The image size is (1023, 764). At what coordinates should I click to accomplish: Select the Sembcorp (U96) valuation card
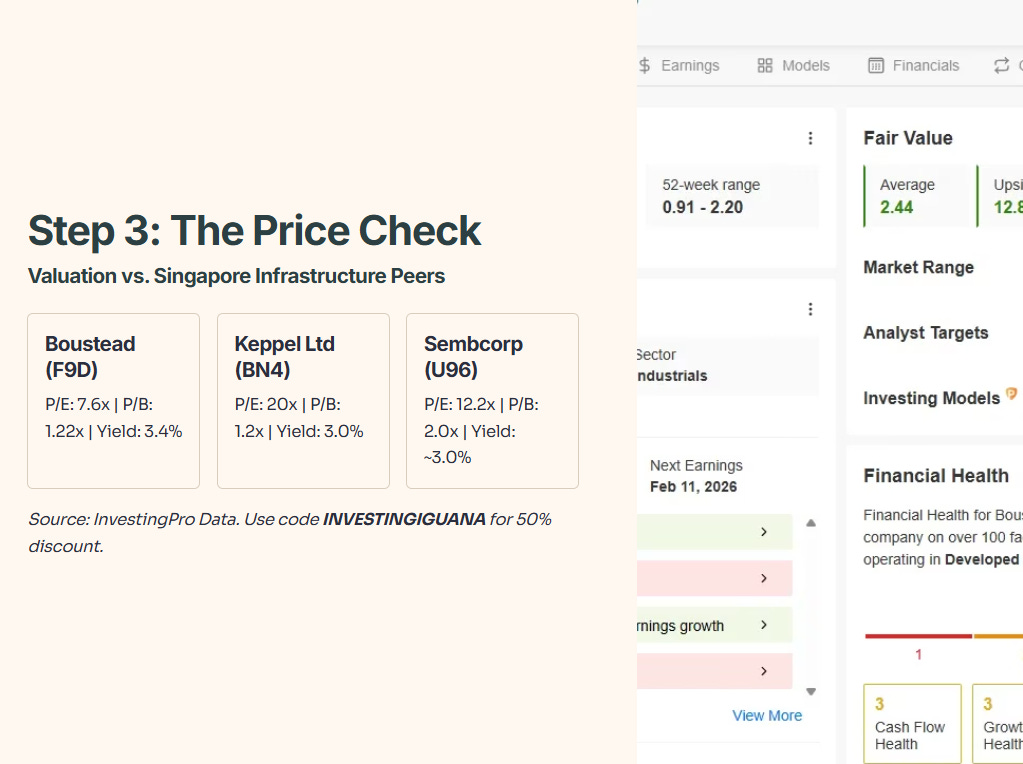point(493,401)
